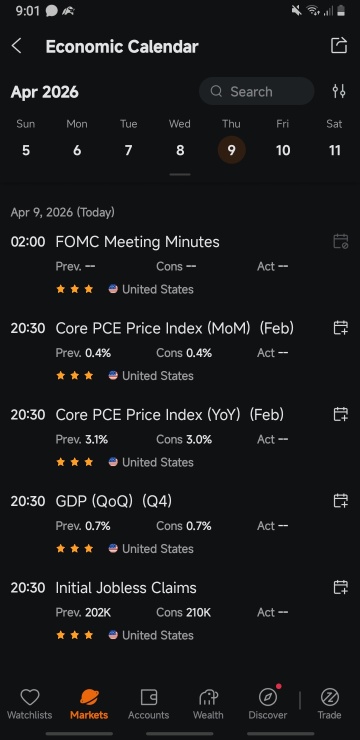Tap the back arrow icon
360x740 pixels.
point(17,46)
